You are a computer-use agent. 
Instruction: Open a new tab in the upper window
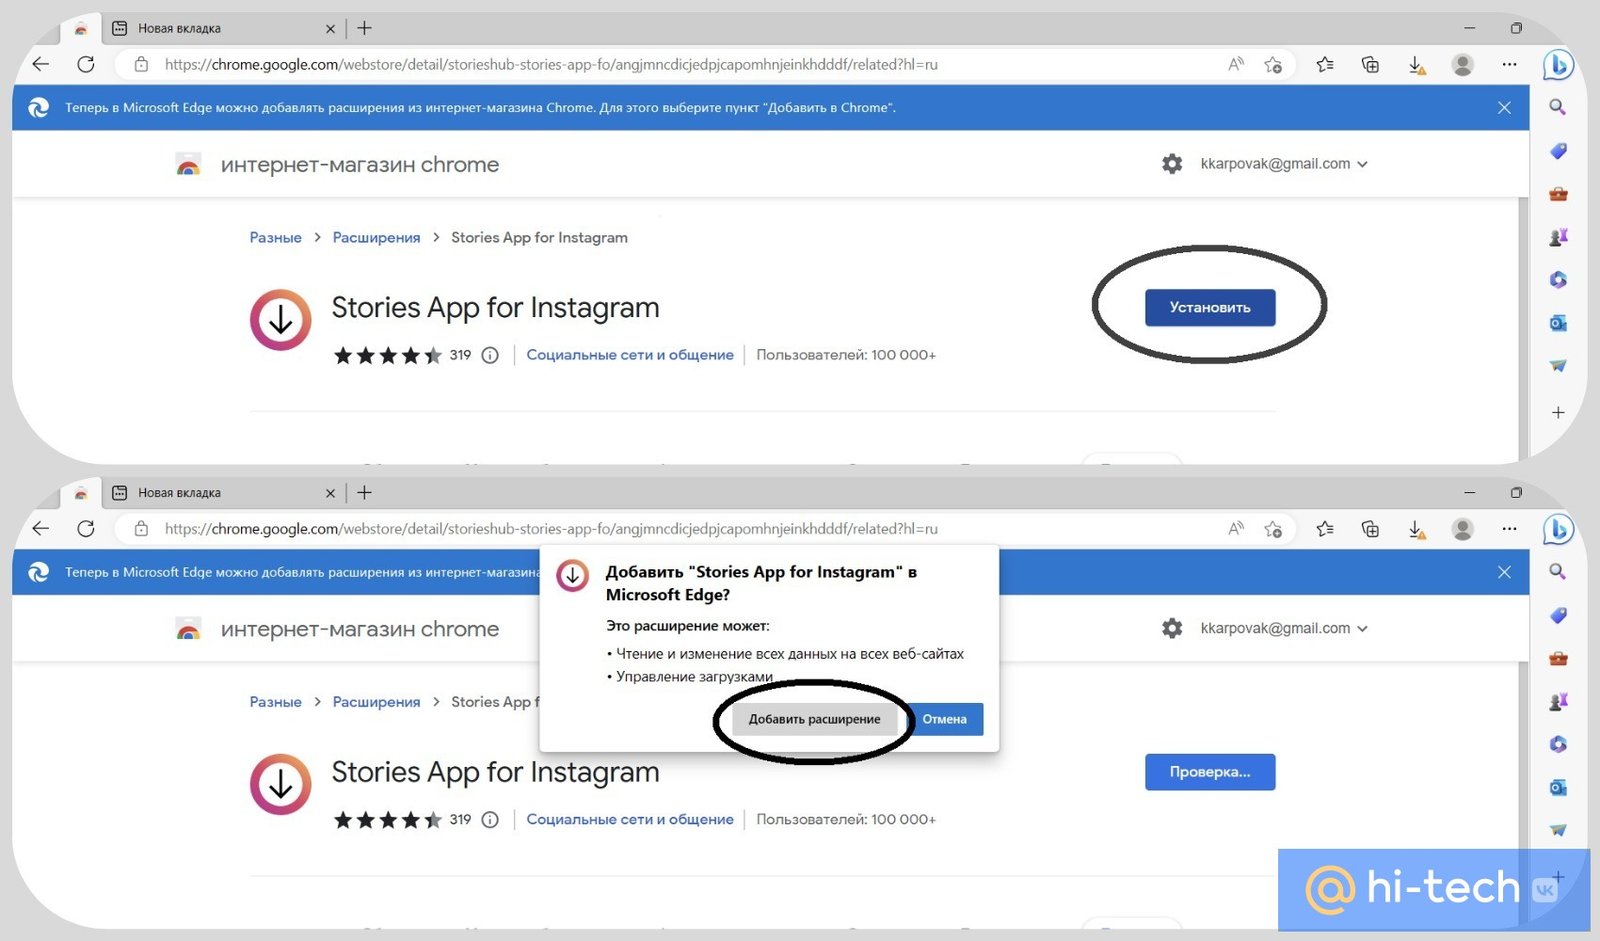pos(365,28)
